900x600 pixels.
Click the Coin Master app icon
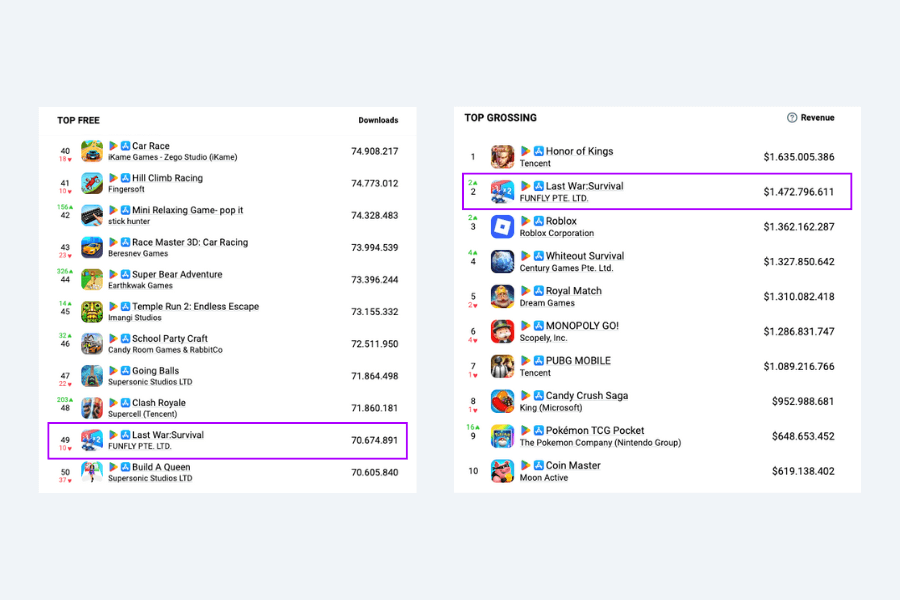[x=502, y=471]
